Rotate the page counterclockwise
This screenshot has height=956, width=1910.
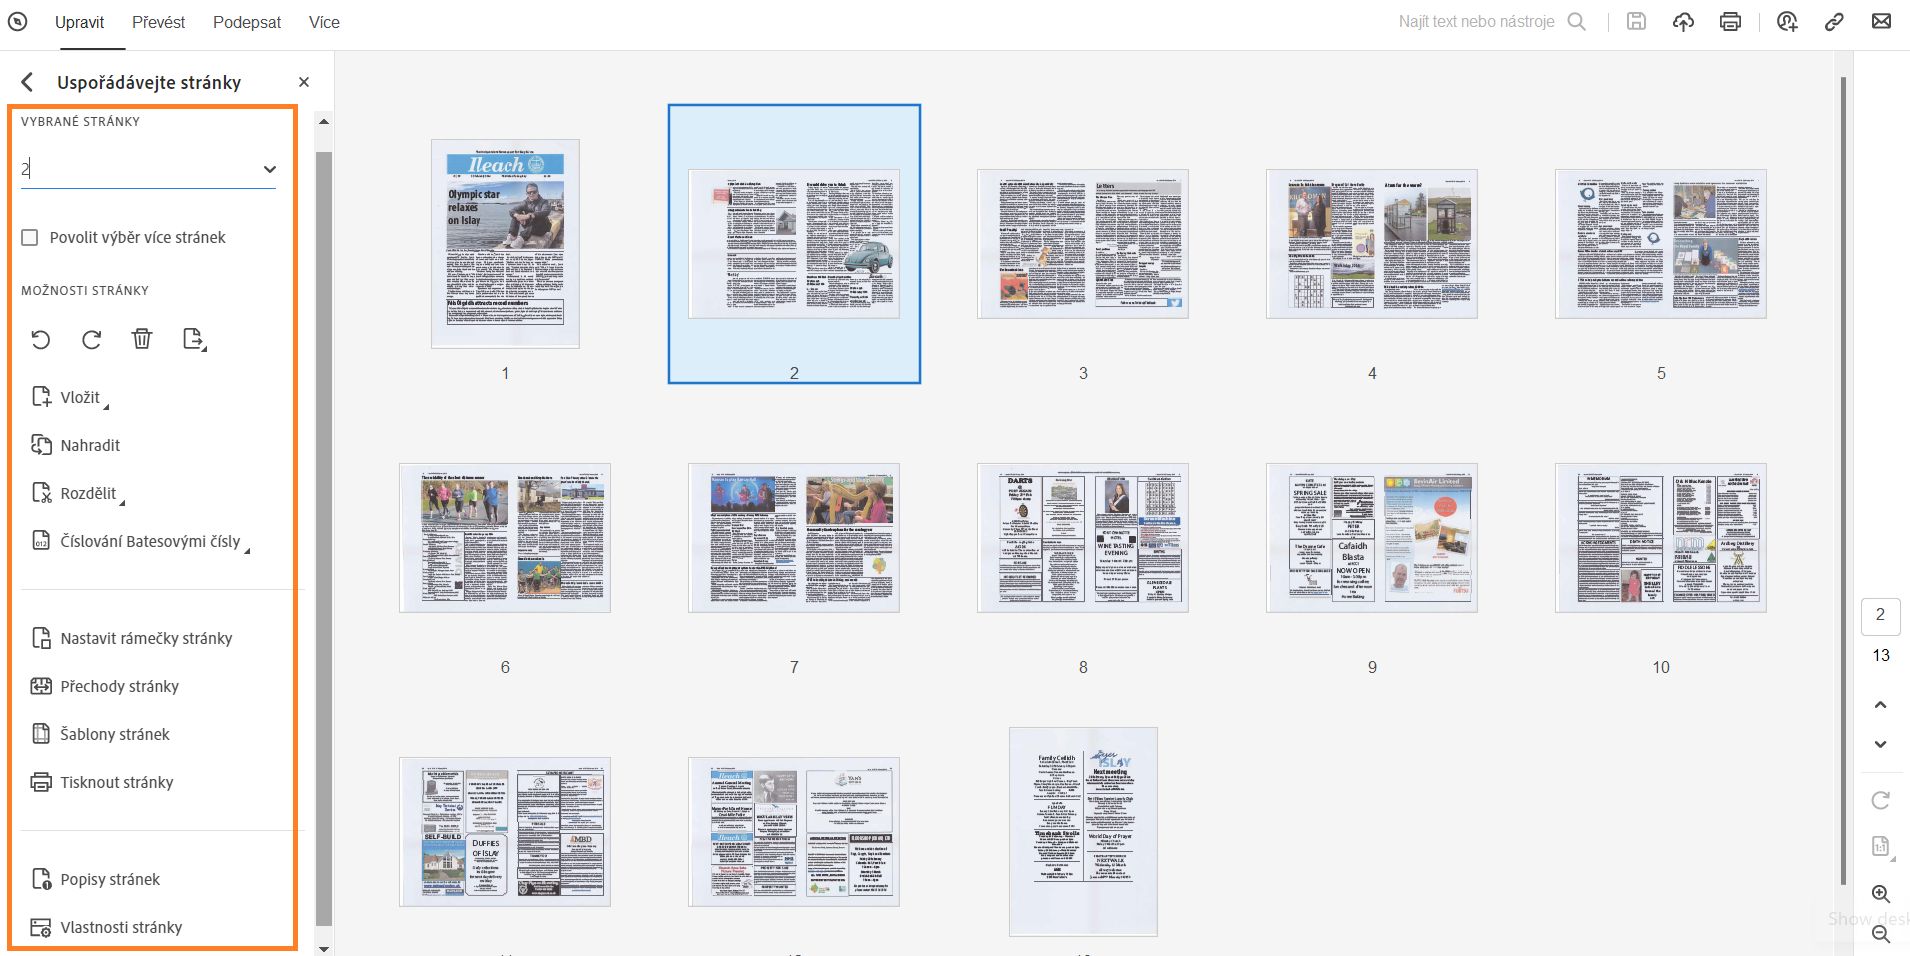pyautogui.click(x=41, y=340)
